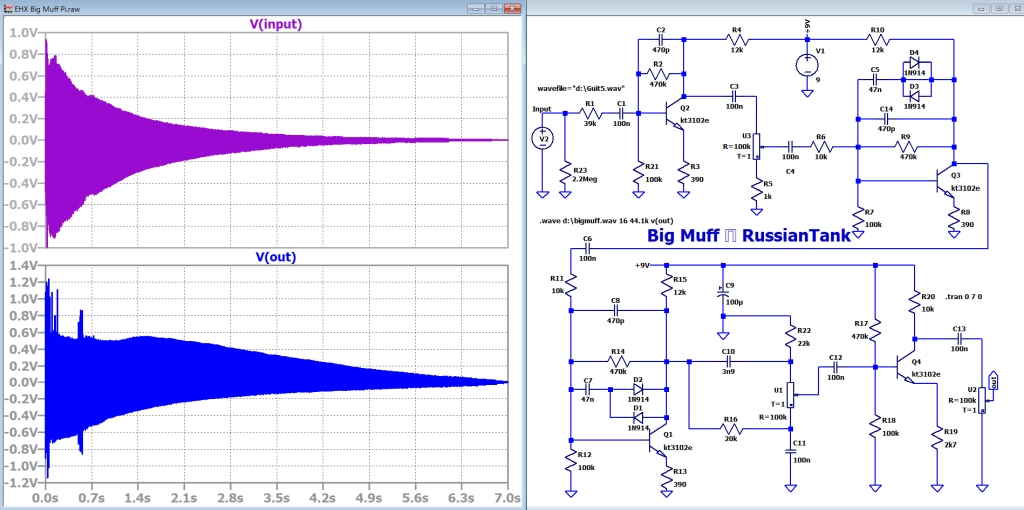This screenshot has width=1024, height=510.
Task: Select the R19 2k7 resistor
Action: pyautogui.click(x=938, y=439)
